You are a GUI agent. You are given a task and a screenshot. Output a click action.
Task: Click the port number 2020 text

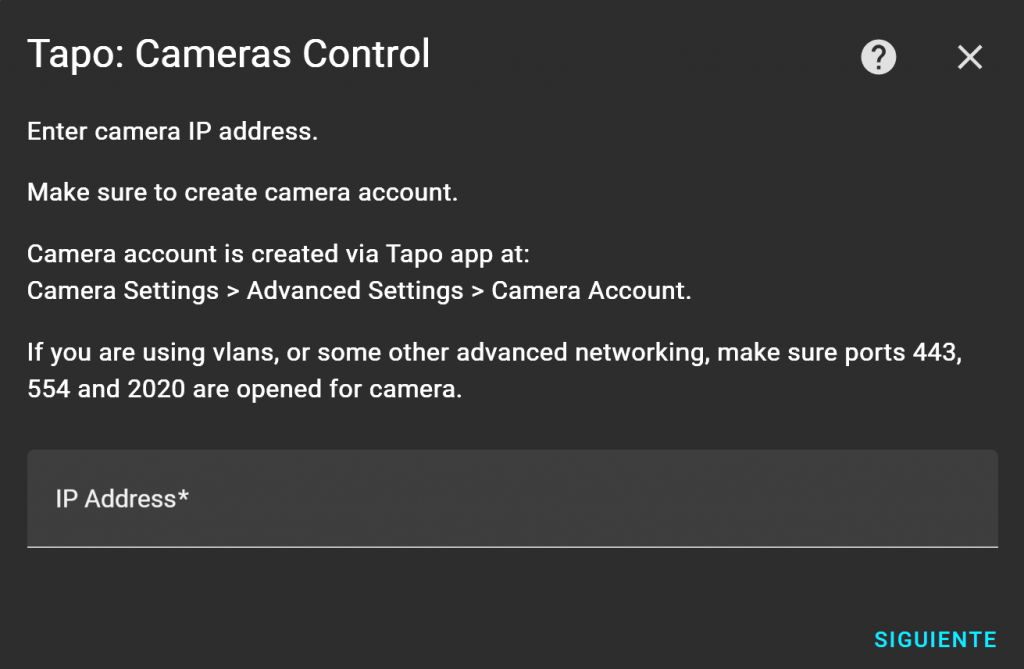click(156, 389)
